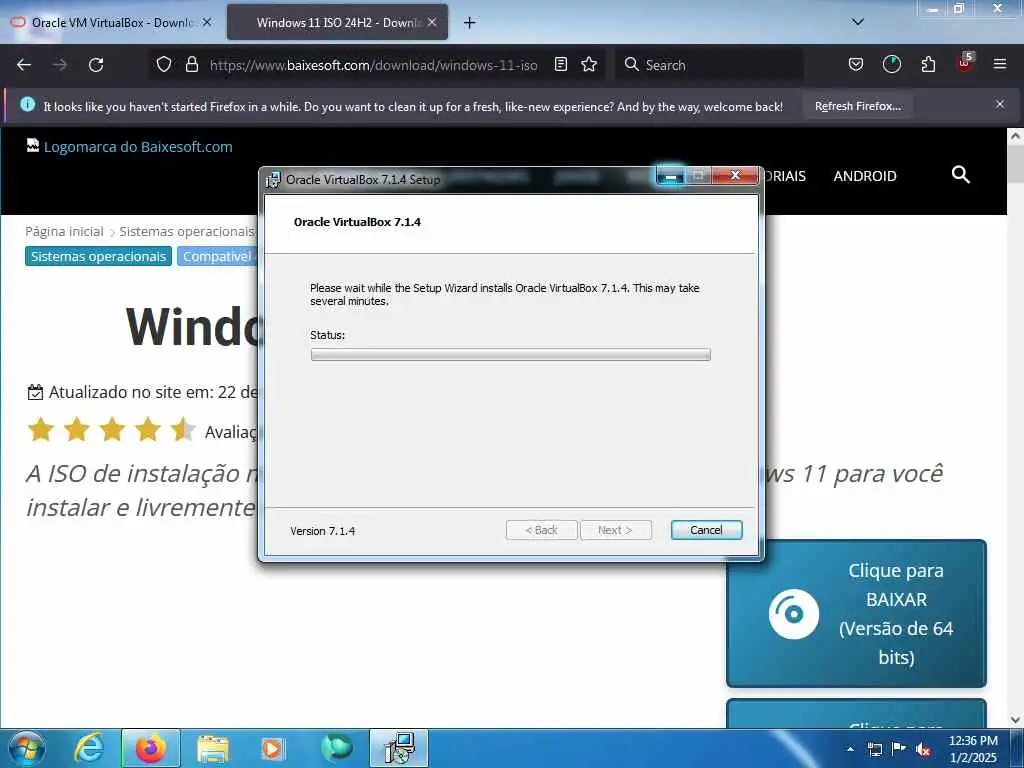1024x768 pixels.
Task: Open Windows Media Player from taskbar
Action: tap(272, 748)
